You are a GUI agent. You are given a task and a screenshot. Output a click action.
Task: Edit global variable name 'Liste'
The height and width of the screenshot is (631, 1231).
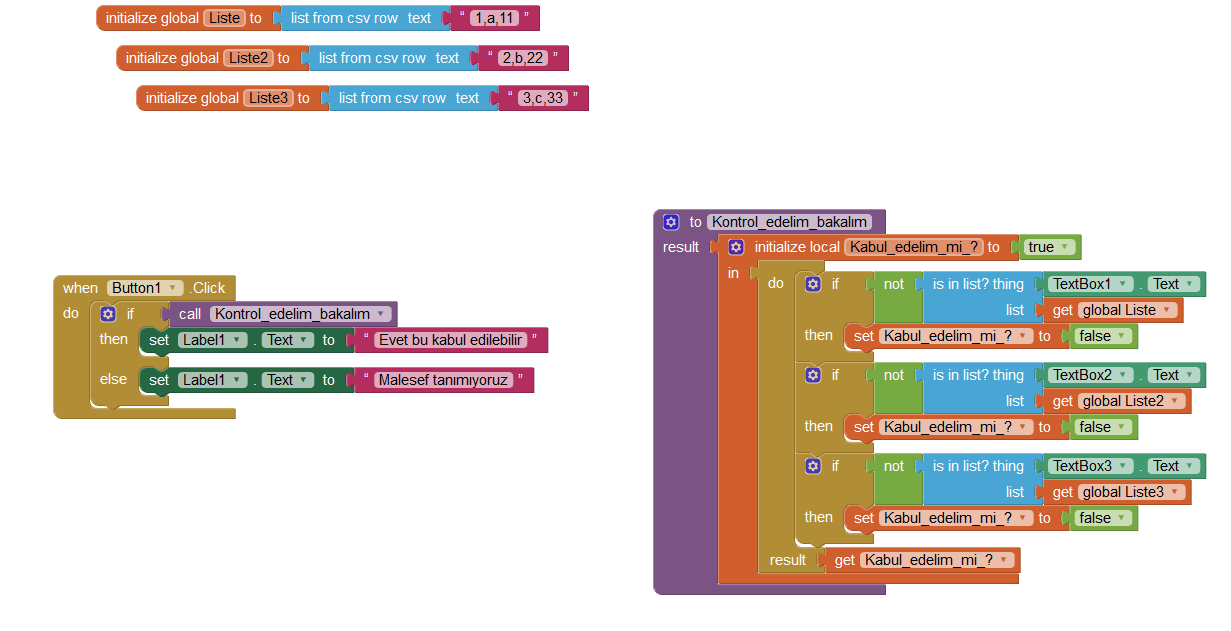coord(224,18)
